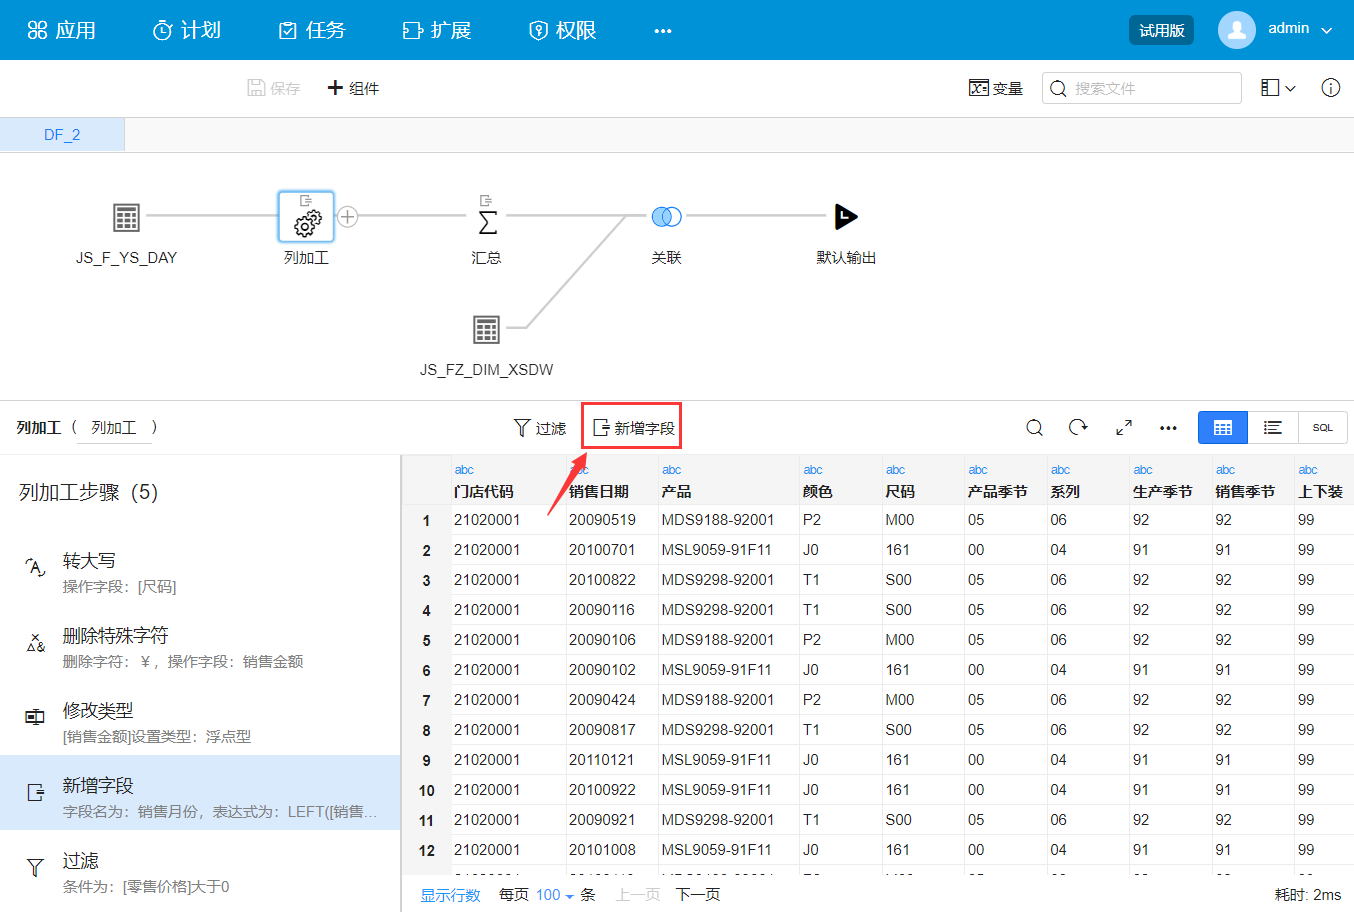Select the 过滤 step in step list

click(200, 872)
